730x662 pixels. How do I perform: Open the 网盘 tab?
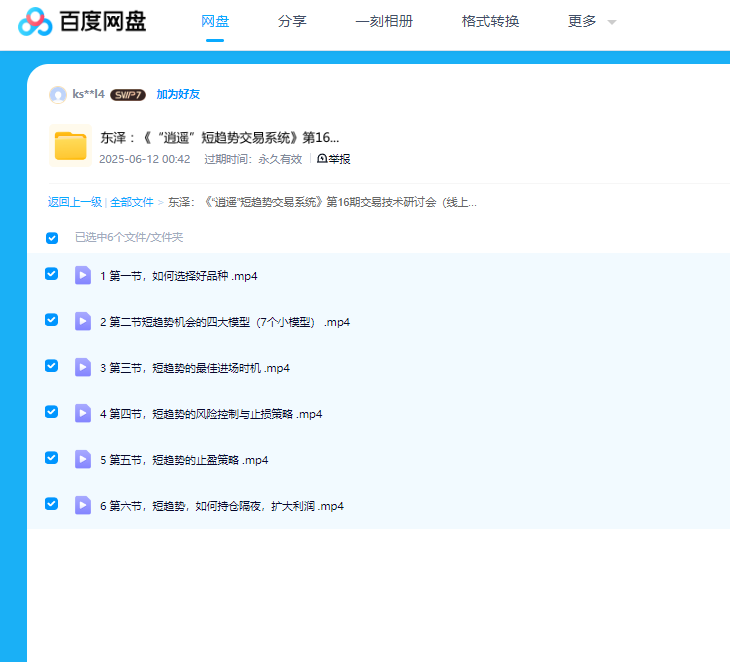tap(215, 22)
